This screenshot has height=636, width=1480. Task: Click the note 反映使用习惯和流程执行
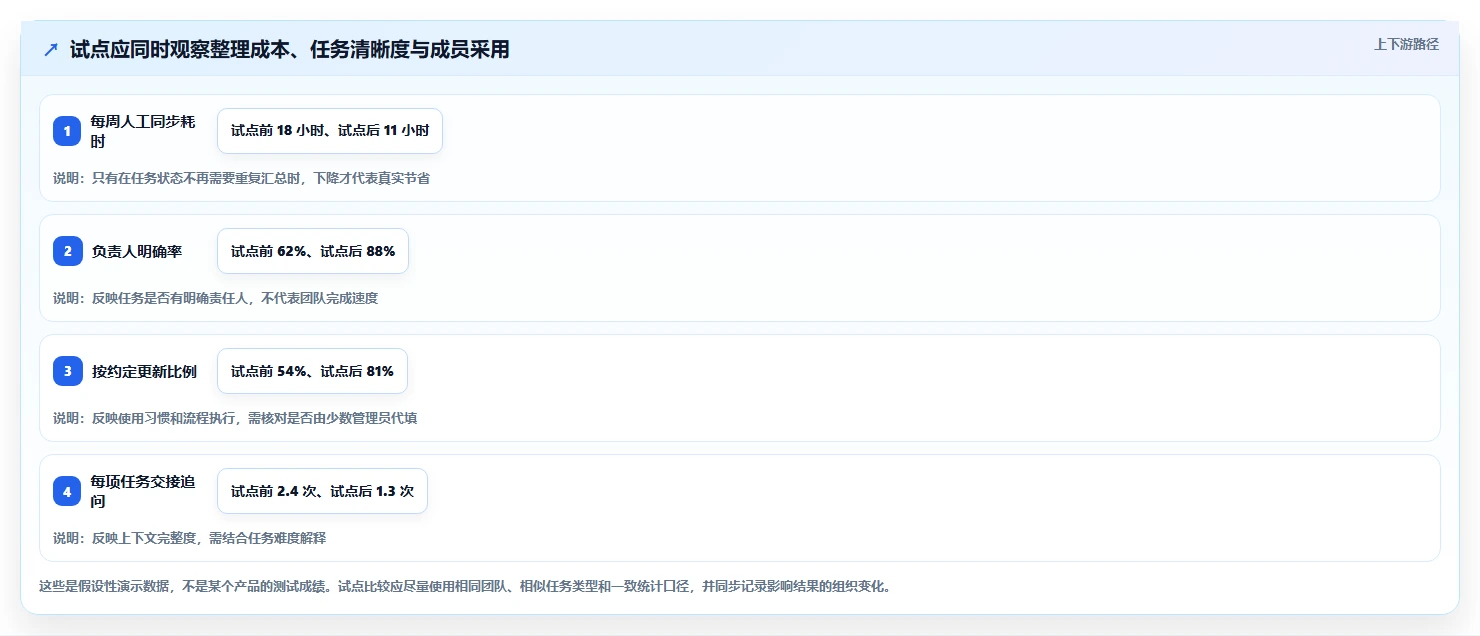click(x=235, y=418)
